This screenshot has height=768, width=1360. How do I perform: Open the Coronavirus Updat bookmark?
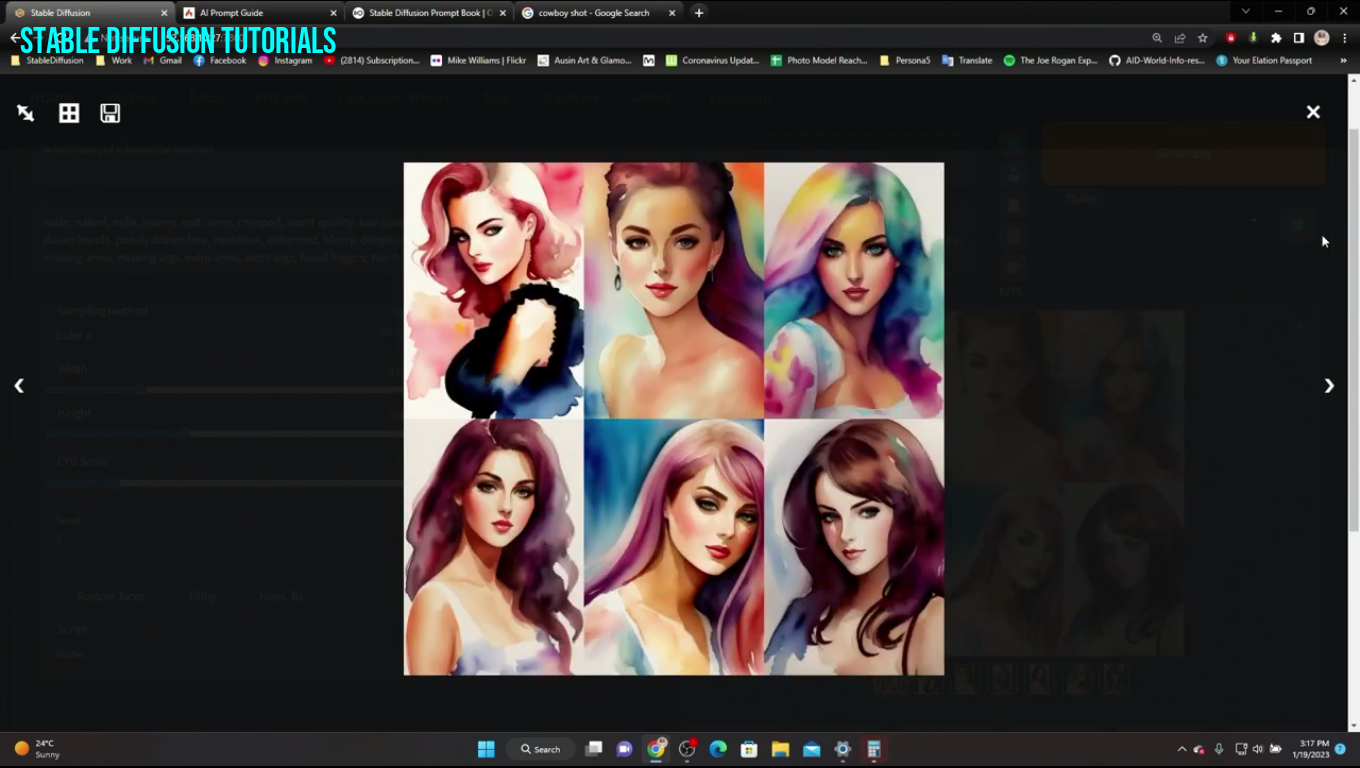click(712, 60)
